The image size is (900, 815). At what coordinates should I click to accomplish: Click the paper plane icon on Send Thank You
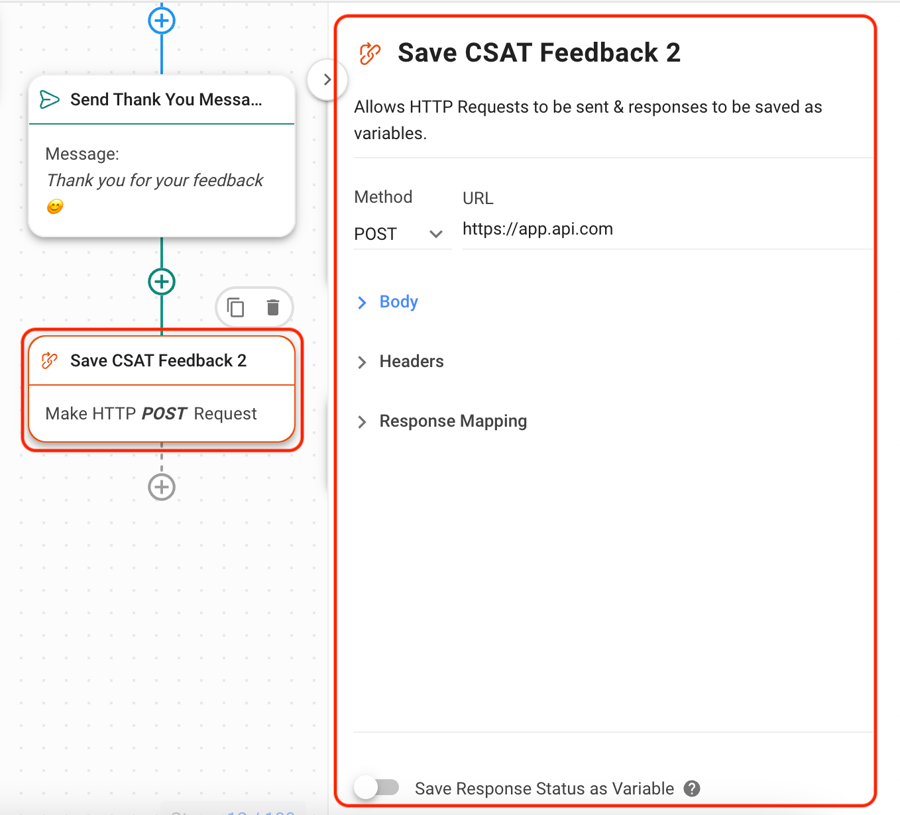point(49,100)
